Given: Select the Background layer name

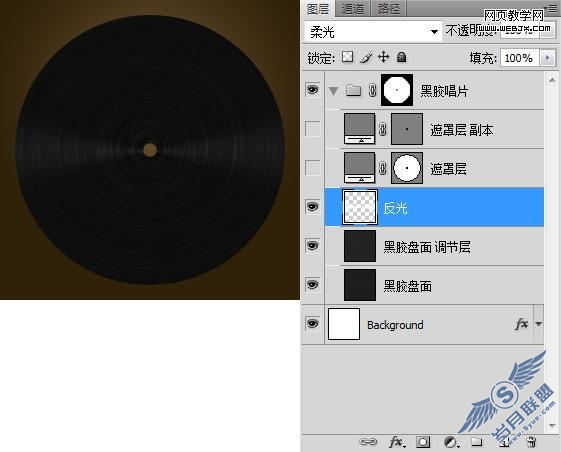Looking at the screenshot, I should [395, 325].
